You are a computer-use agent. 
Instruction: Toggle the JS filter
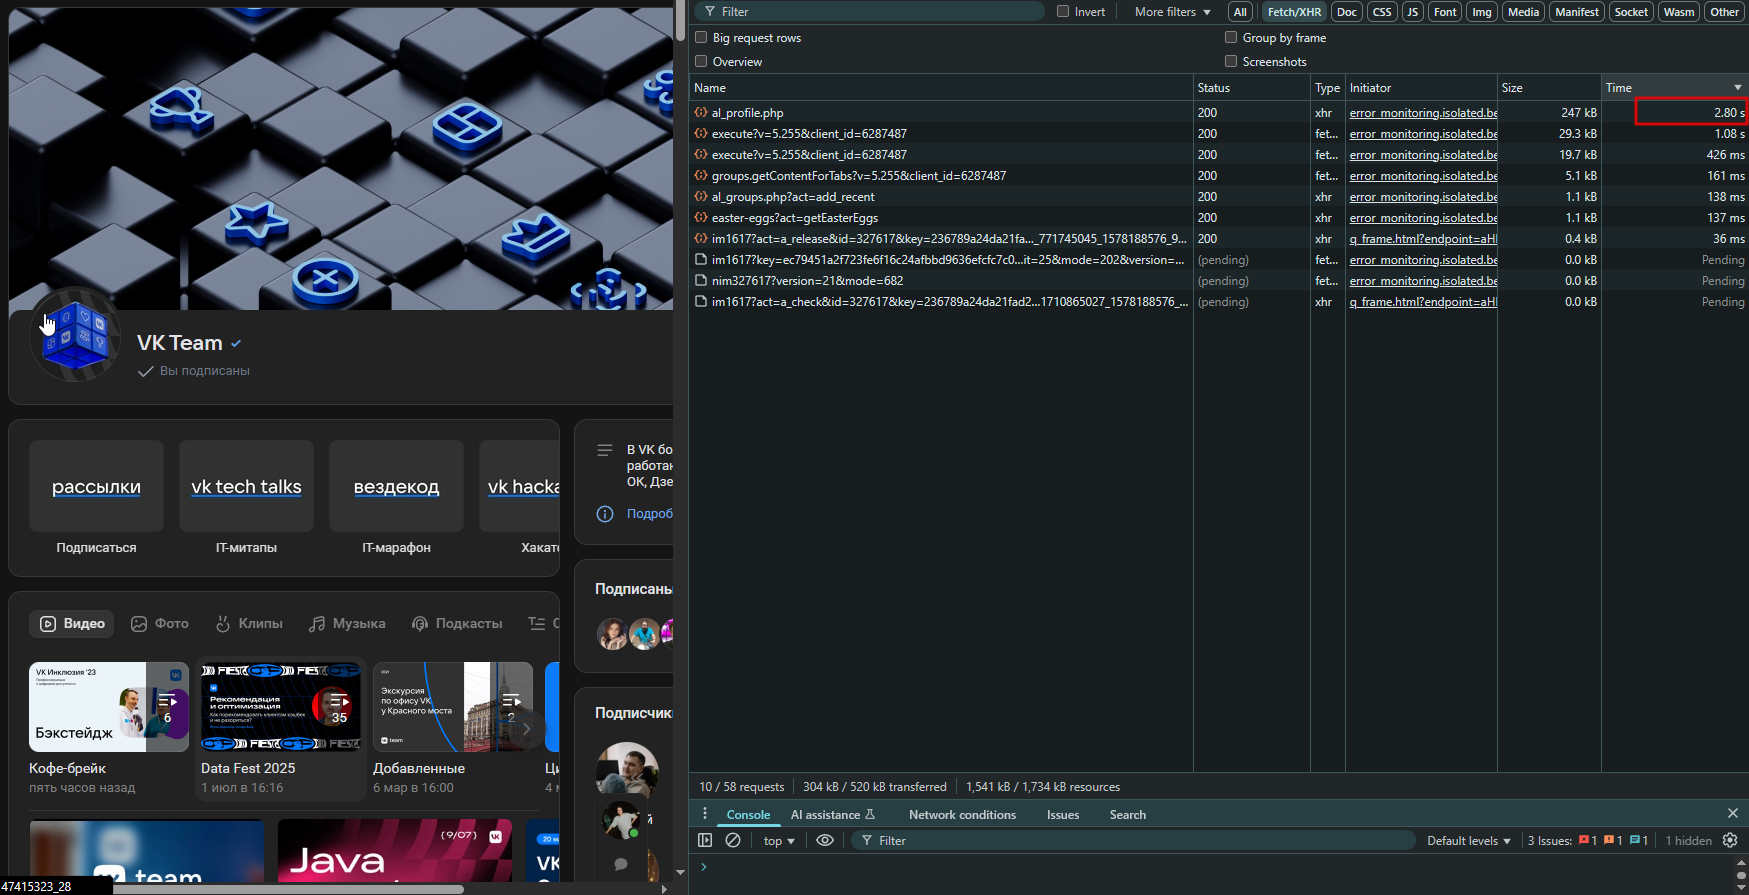click(x=1412, y=12)
